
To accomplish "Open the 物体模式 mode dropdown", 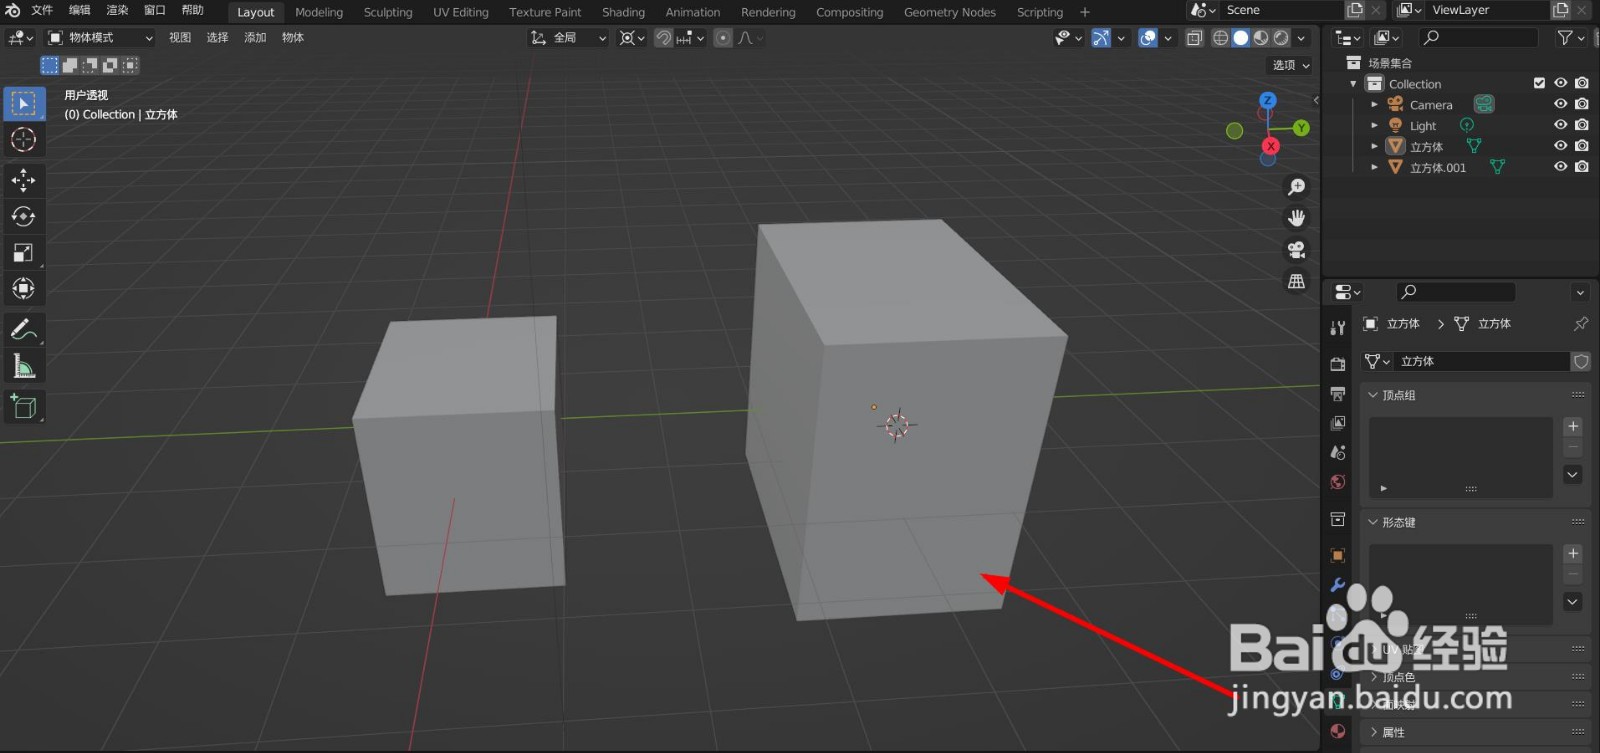I will pyautogui.click(x=100, y=38).
